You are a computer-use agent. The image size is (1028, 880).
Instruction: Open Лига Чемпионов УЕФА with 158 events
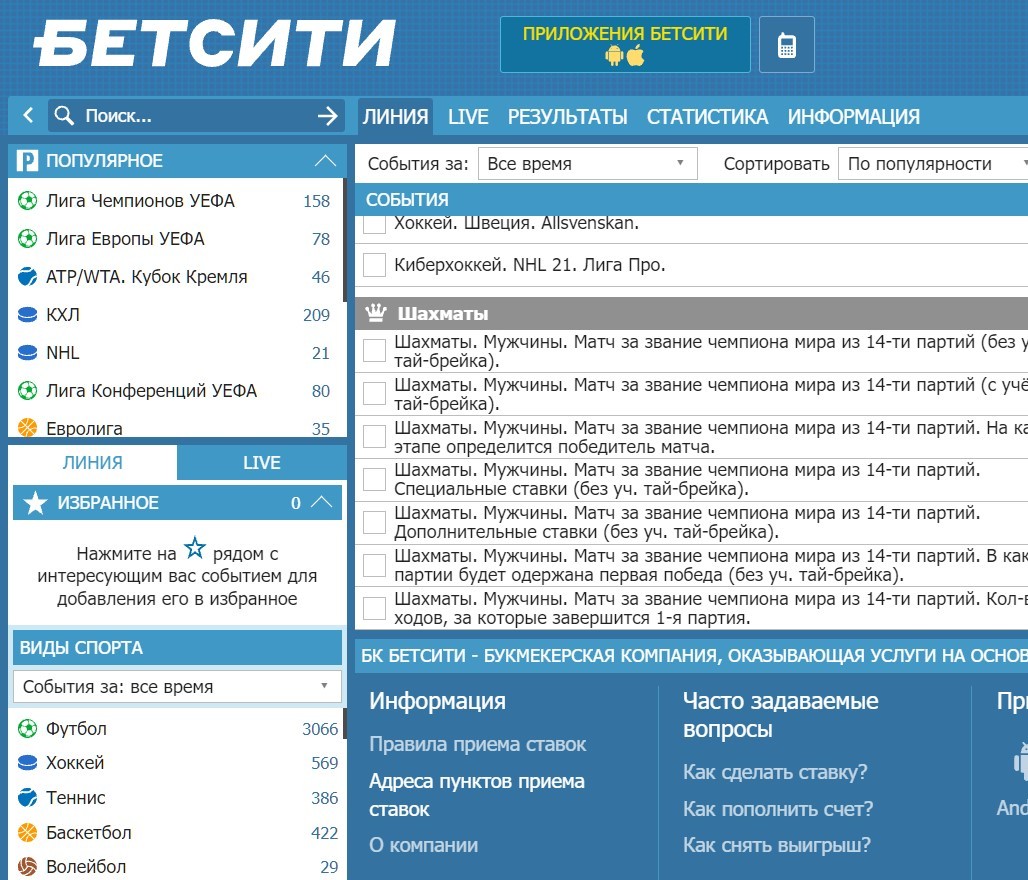click(176, 201)
